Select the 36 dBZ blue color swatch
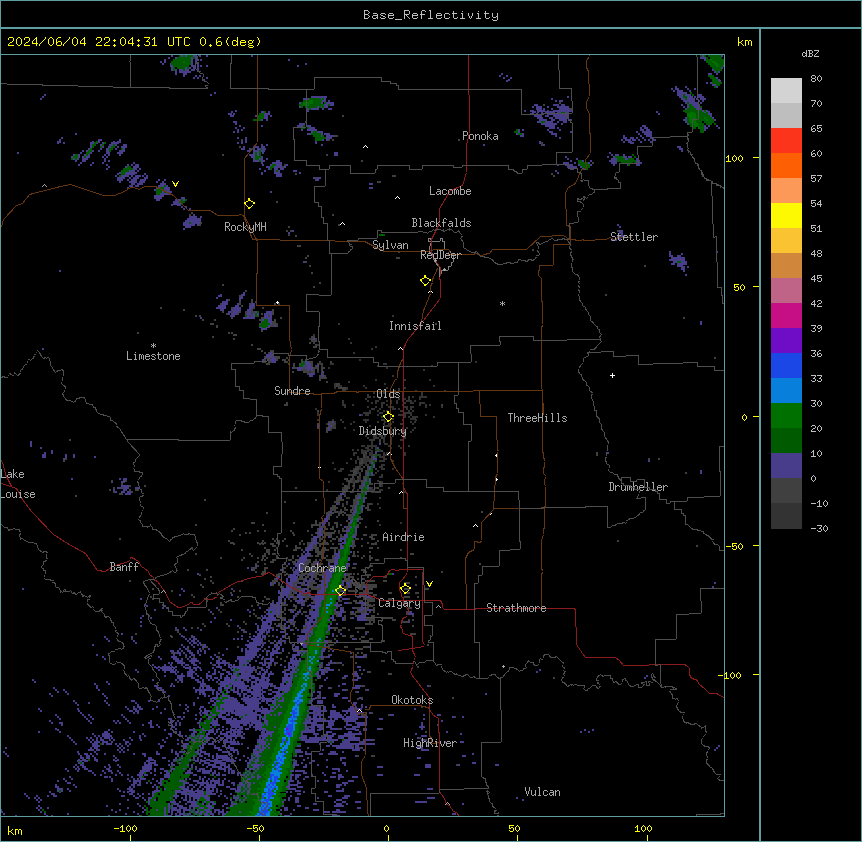The image size is (862, 842). pos(786,365)
